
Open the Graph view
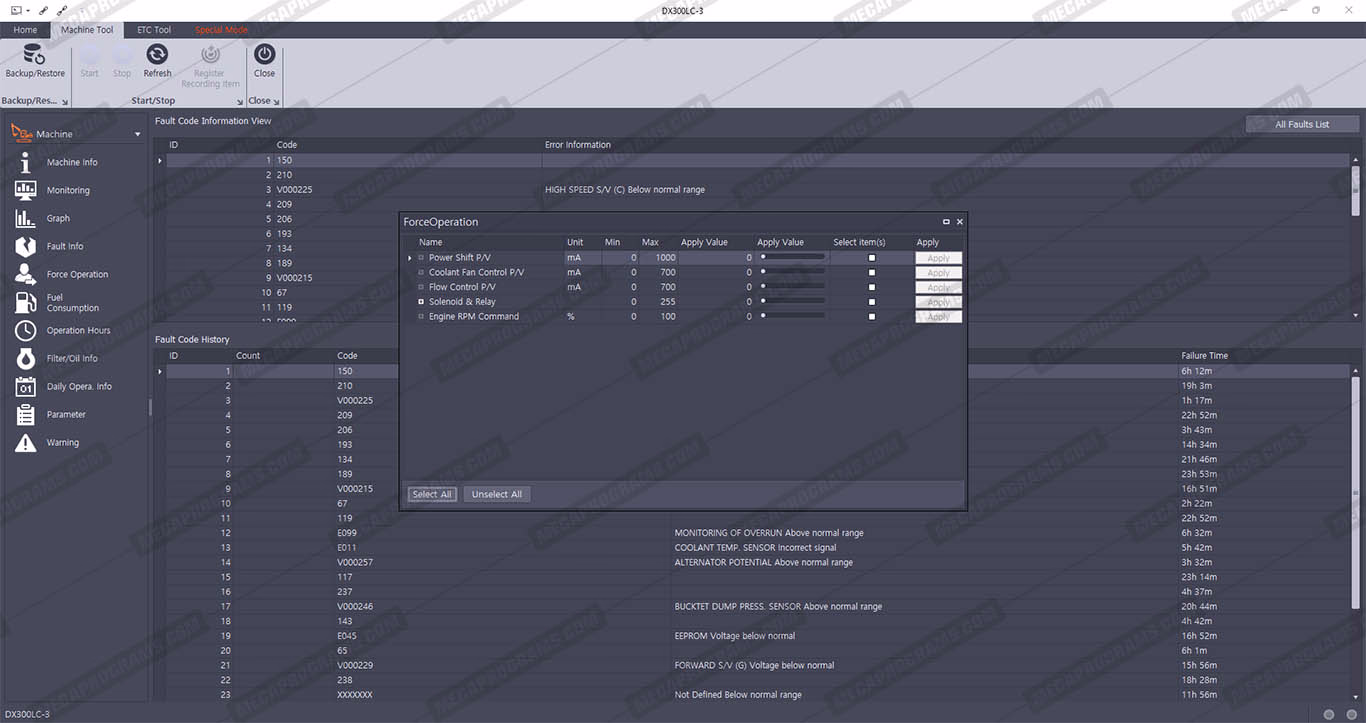tap(58, 218)
